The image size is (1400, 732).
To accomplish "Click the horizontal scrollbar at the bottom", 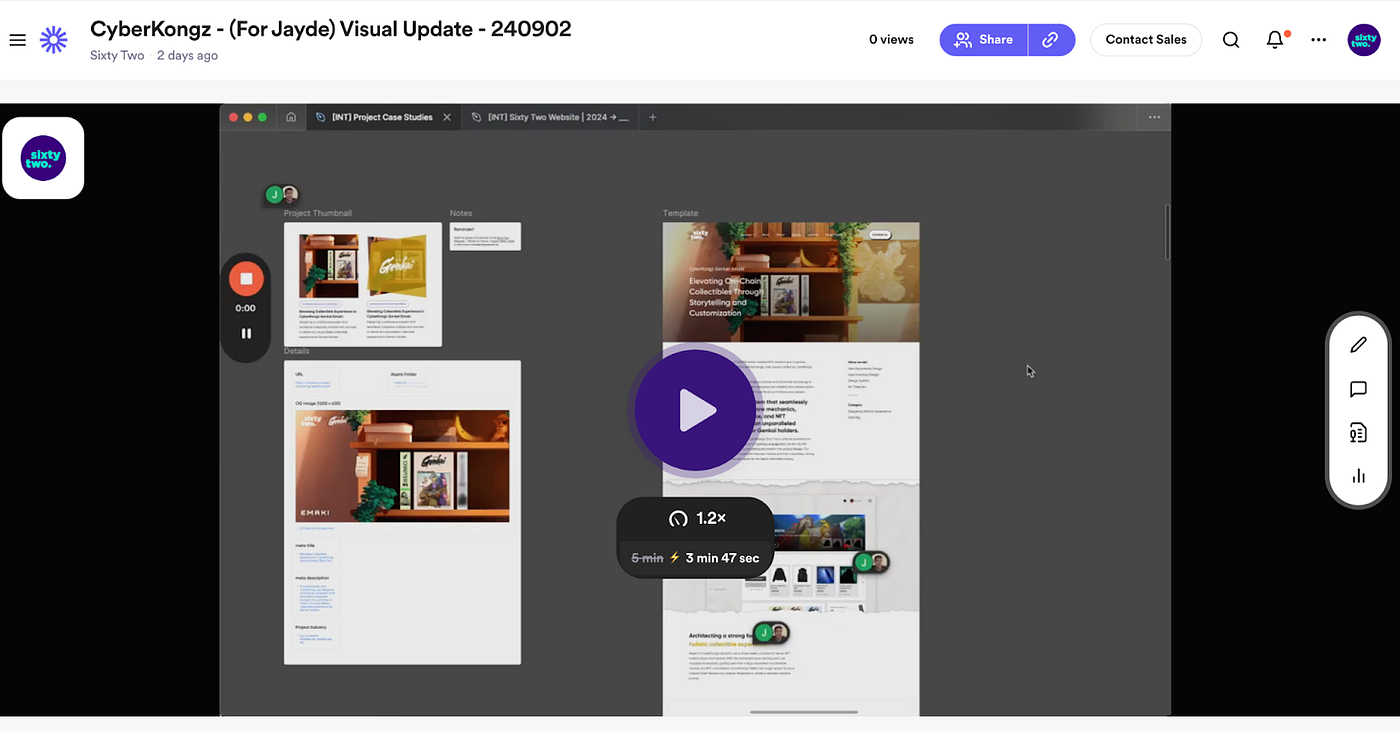I will point(804,712).
